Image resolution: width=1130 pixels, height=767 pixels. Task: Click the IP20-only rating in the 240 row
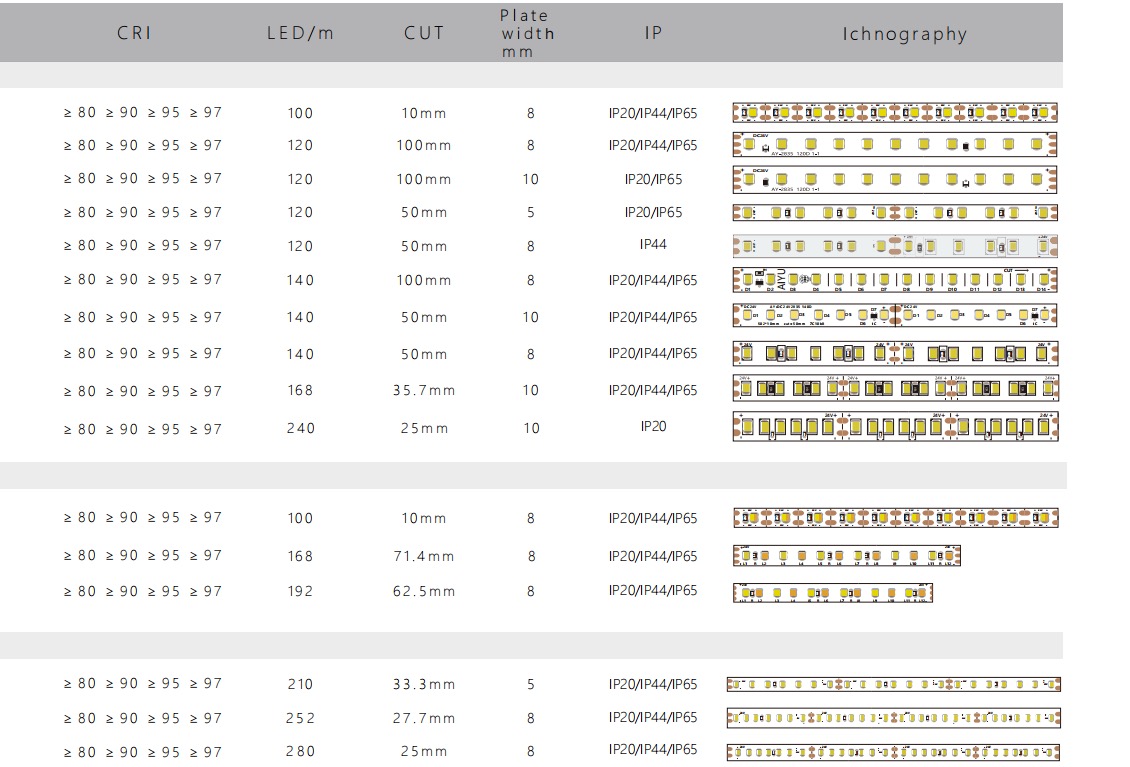point(653,427)
